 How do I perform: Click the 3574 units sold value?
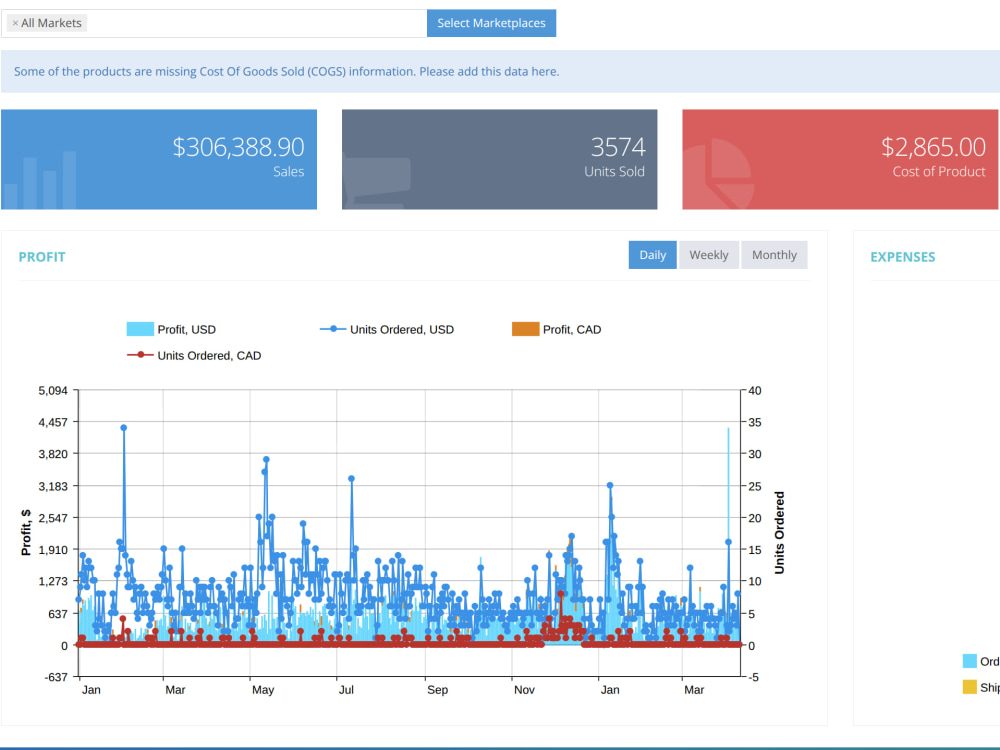tap(618, 147)
